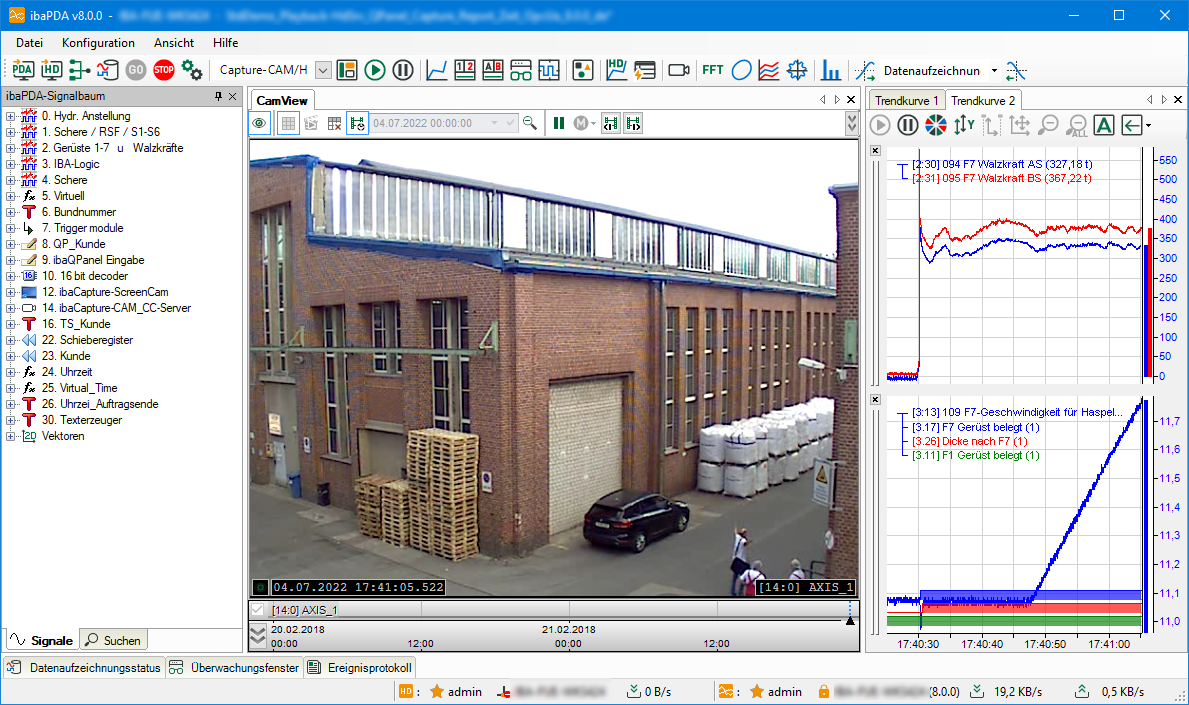
Task: Toggle the AXIS_1 checkbox in the timeline
Action: coord(258,610)
